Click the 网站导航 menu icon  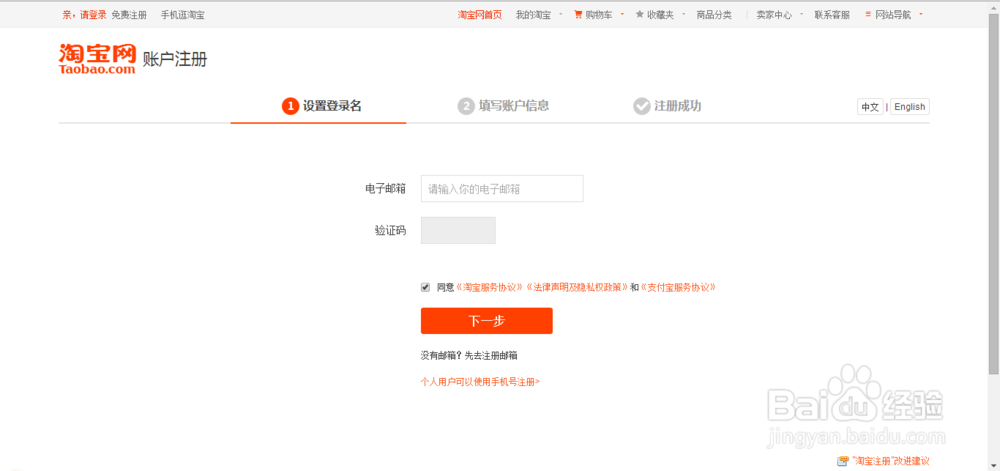868,14
